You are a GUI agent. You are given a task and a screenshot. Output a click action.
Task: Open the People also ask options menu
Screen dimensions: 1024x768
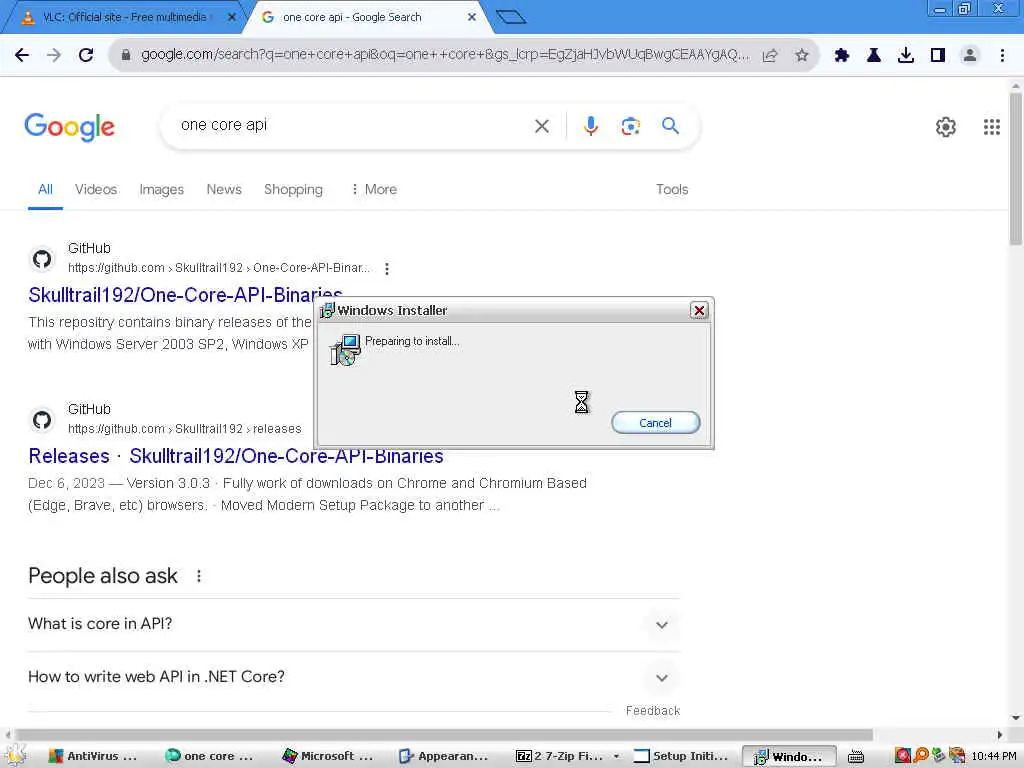[199, 576]
